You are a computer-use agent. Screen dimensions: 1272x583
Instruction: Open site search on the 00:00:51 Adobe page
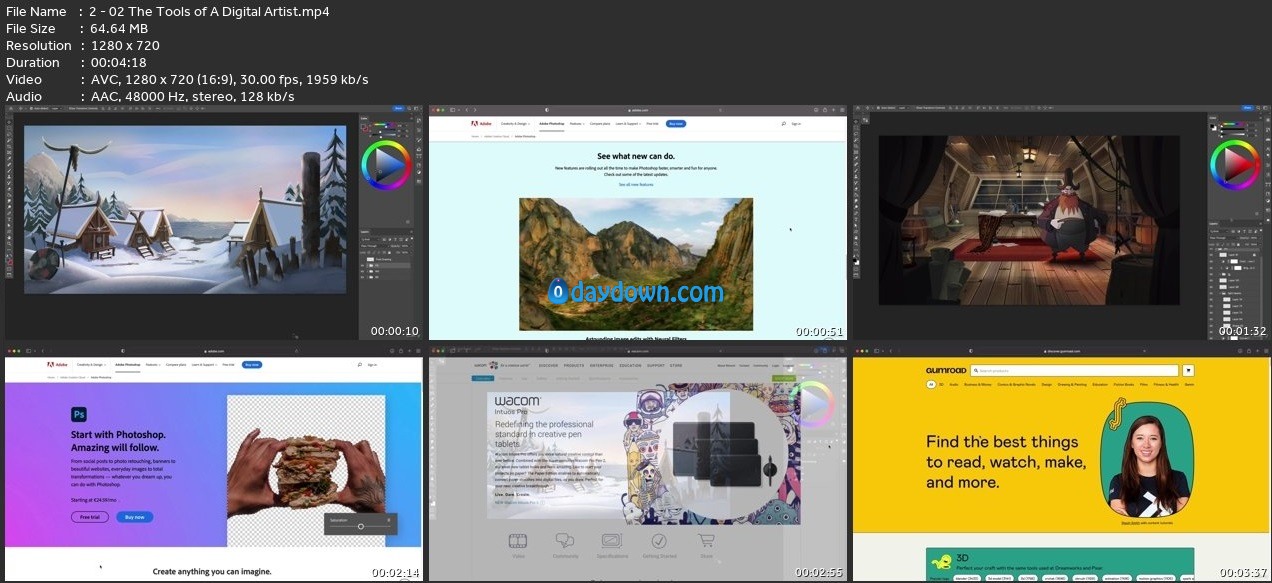pos(783,124)
